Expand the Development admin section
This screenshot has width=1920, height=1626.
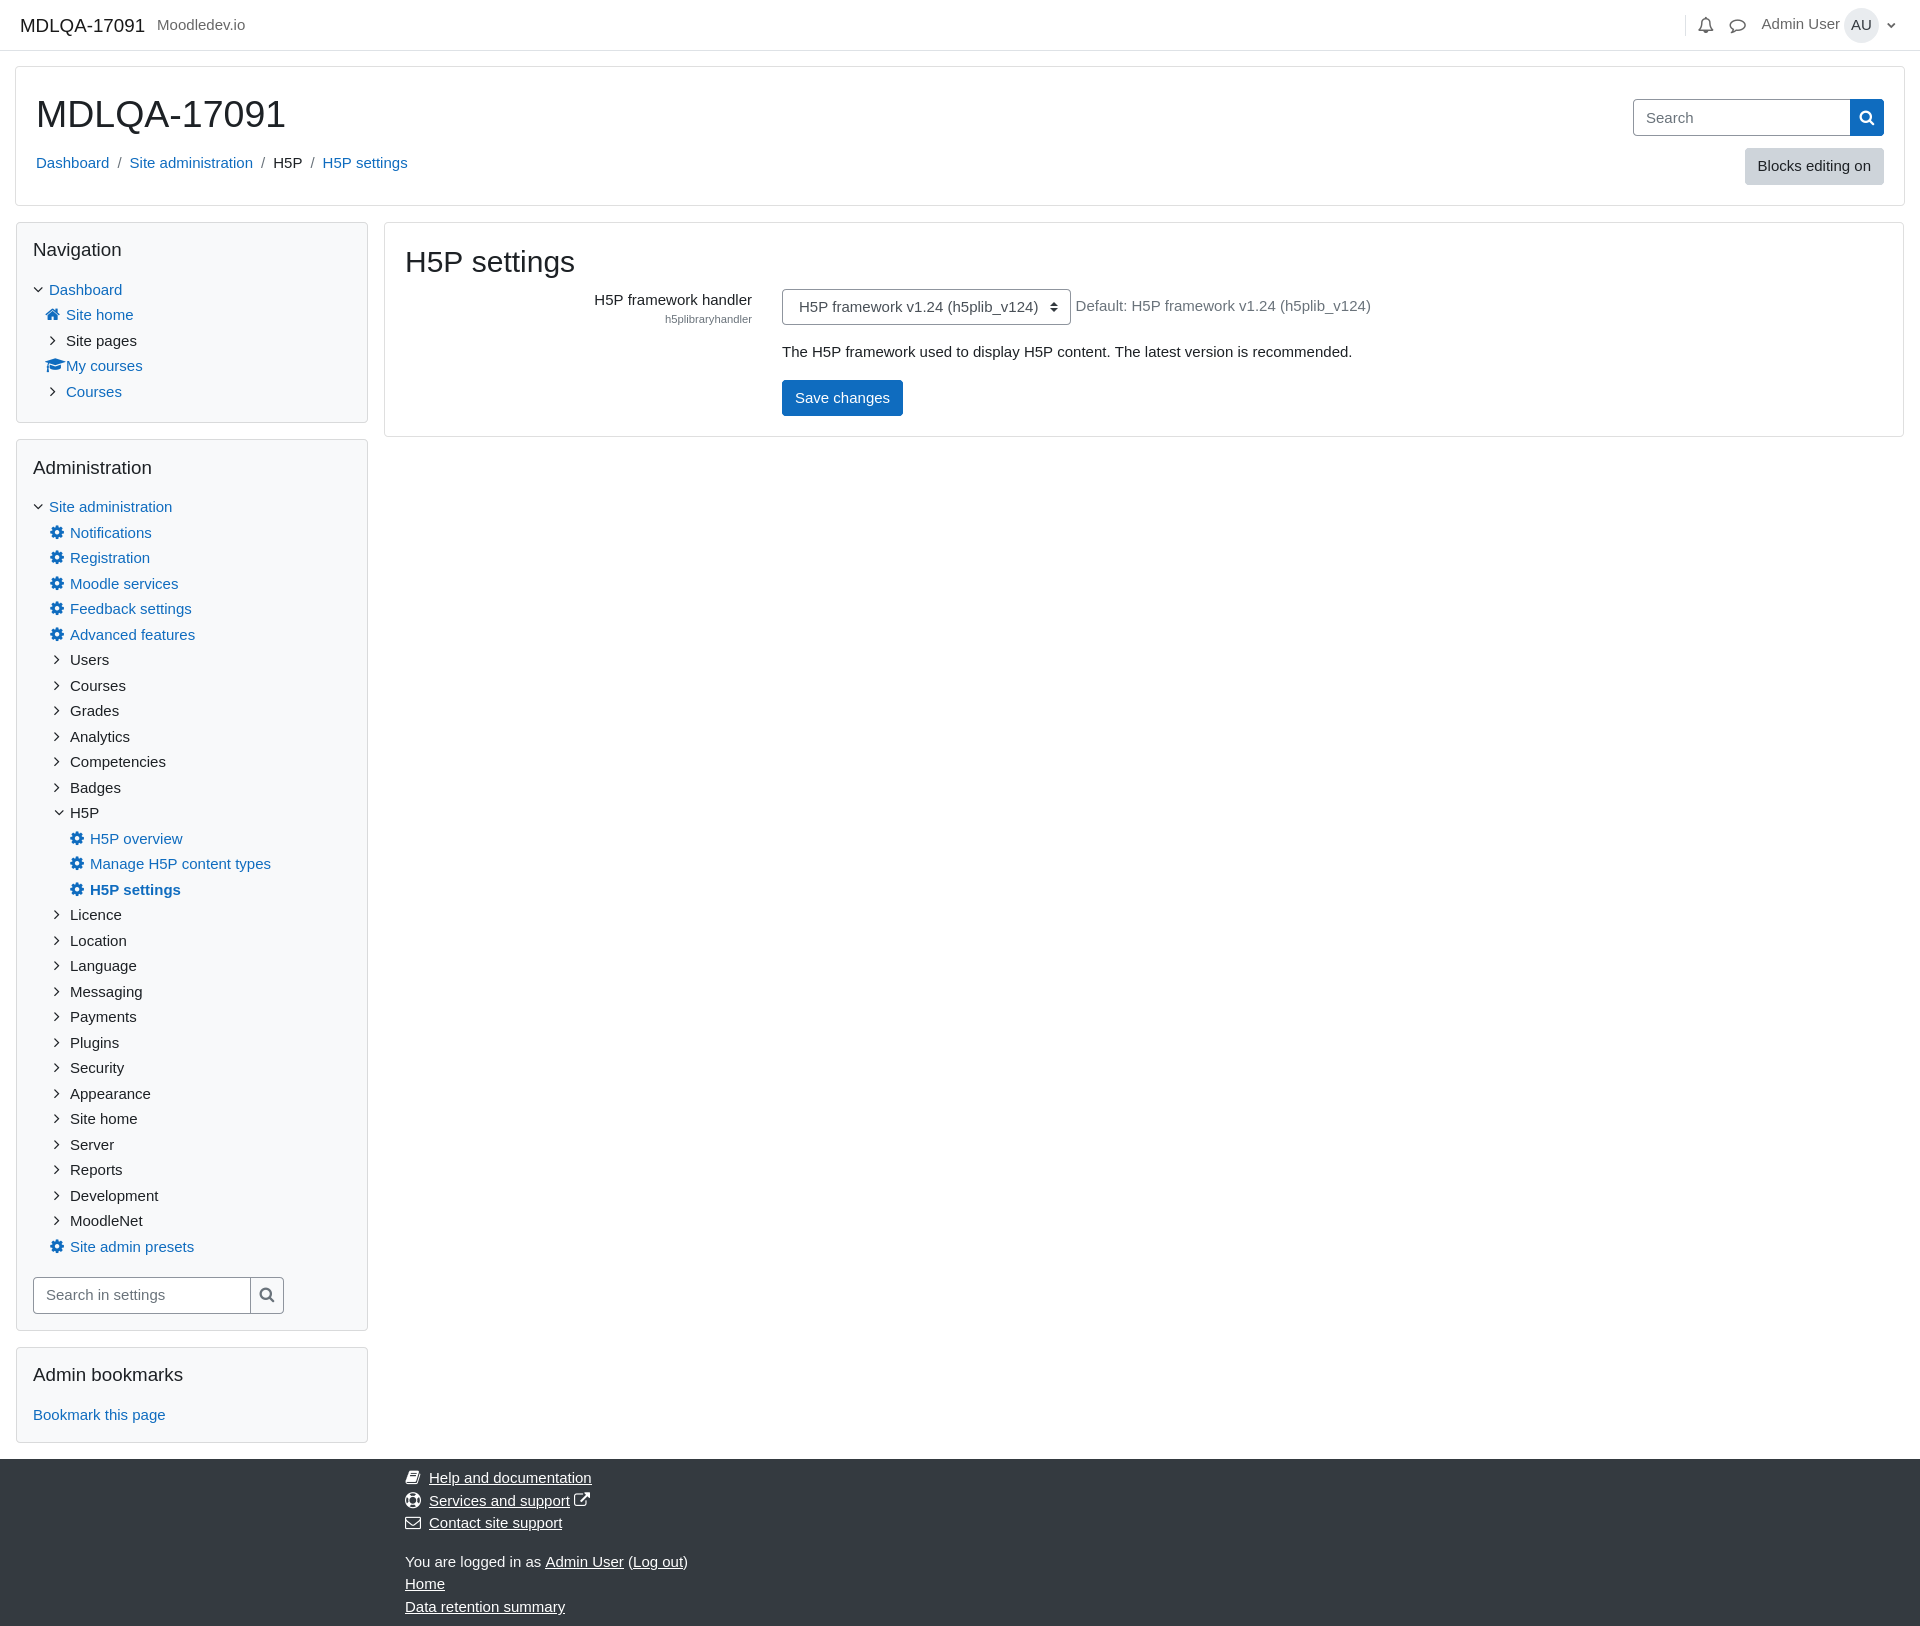57,1196
